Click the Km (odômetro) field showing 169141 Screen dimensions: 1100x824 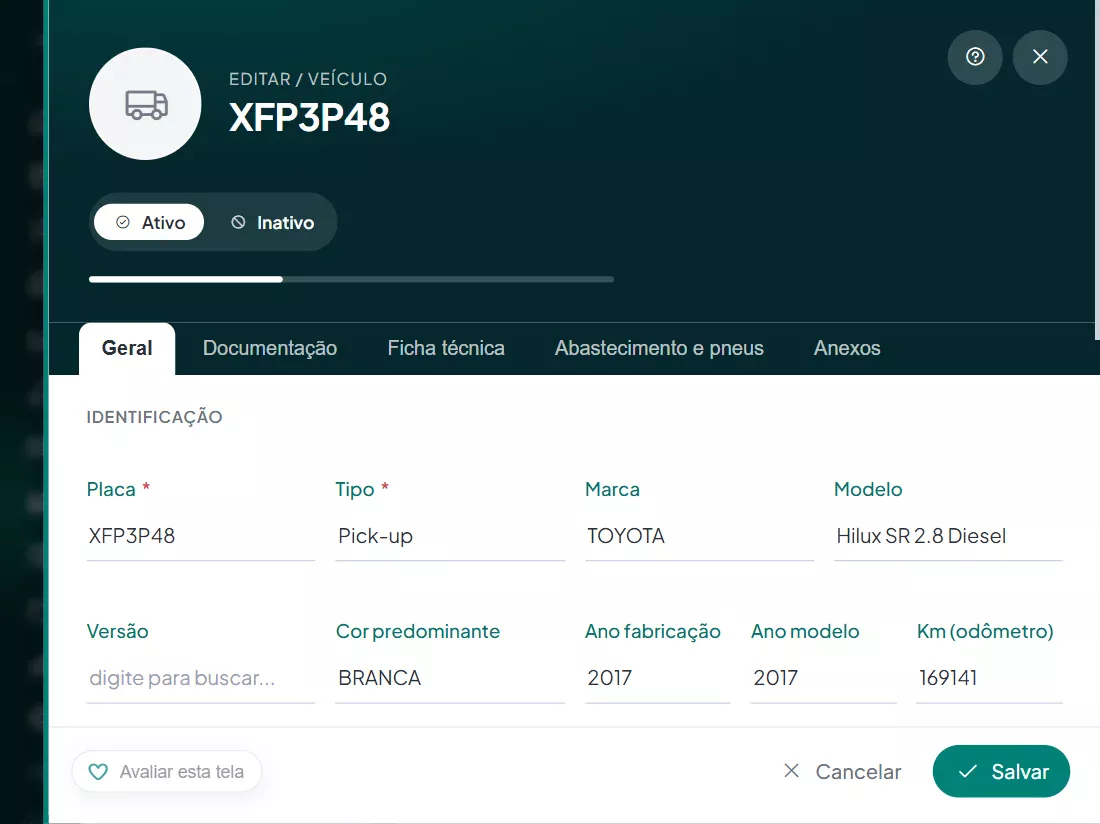point(989,678)
